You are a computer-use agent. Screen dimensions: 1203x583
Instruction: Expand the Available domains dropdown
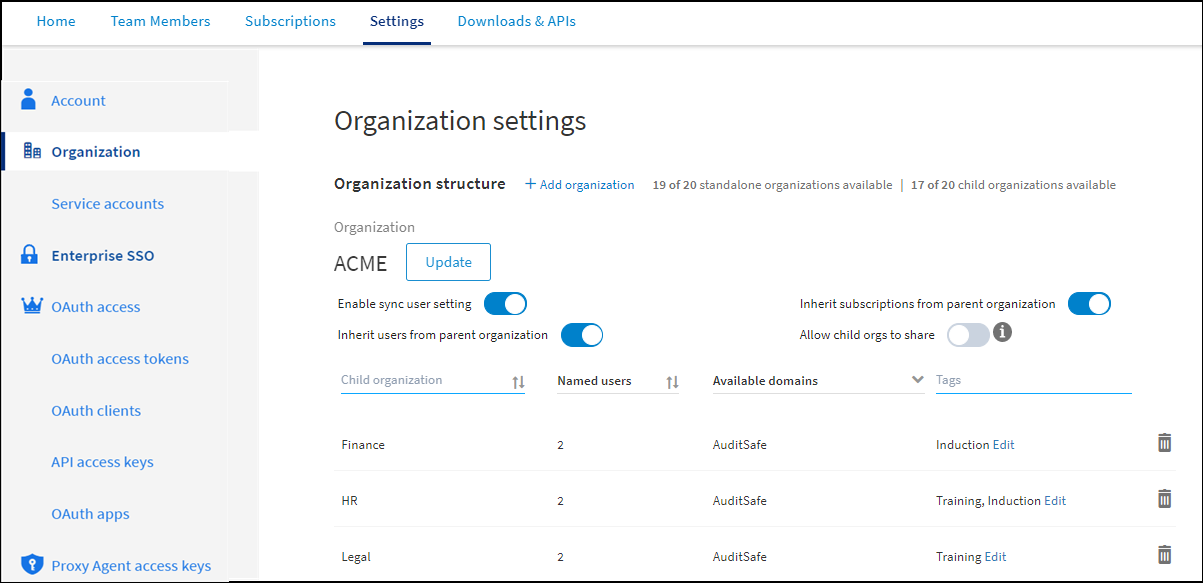pyautogui.click(x=917, y=380)
